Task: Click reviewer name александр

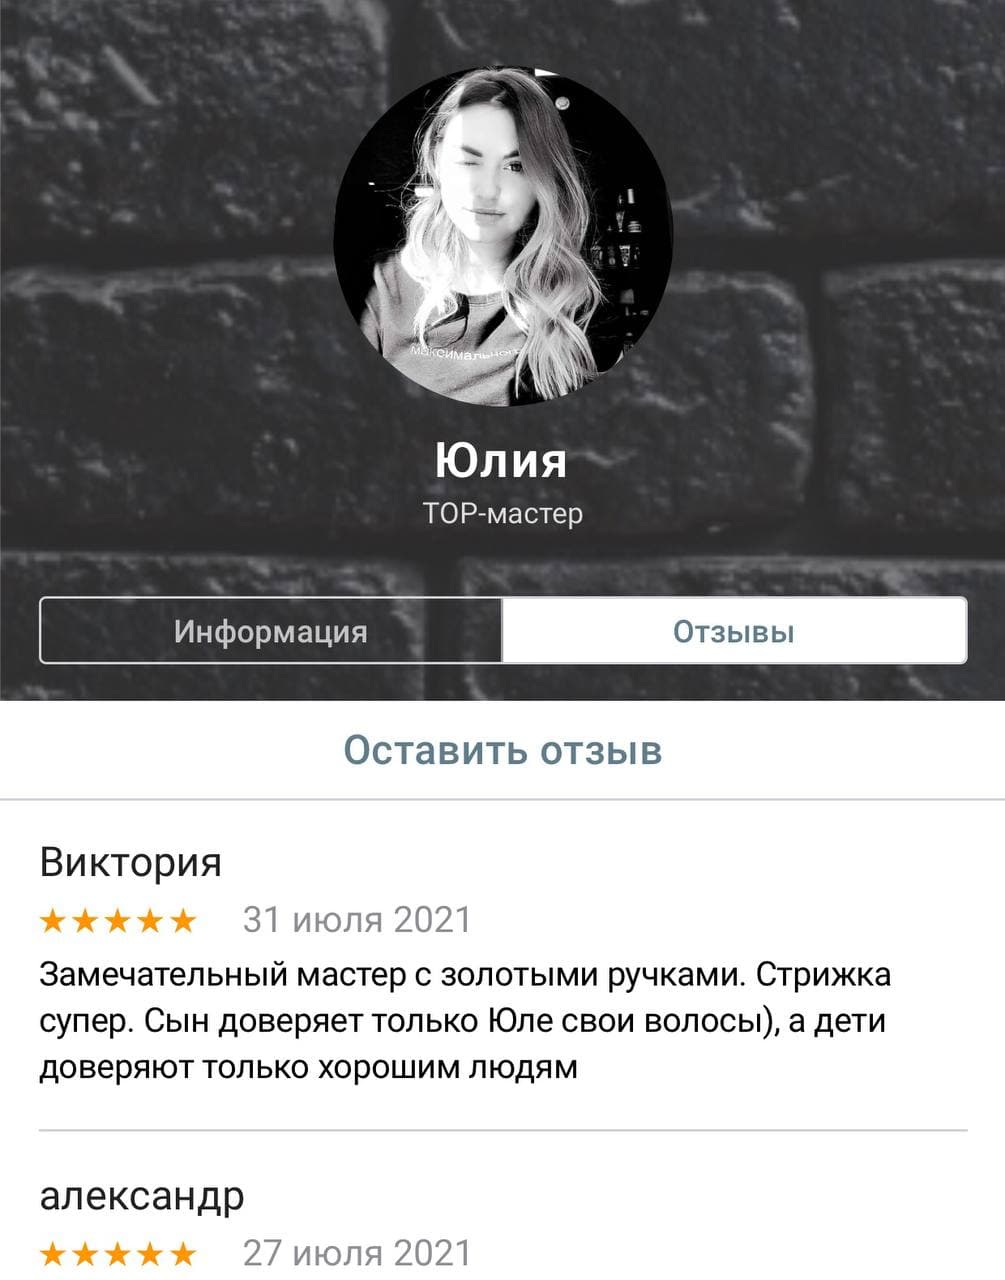Action: [142, 1196]
